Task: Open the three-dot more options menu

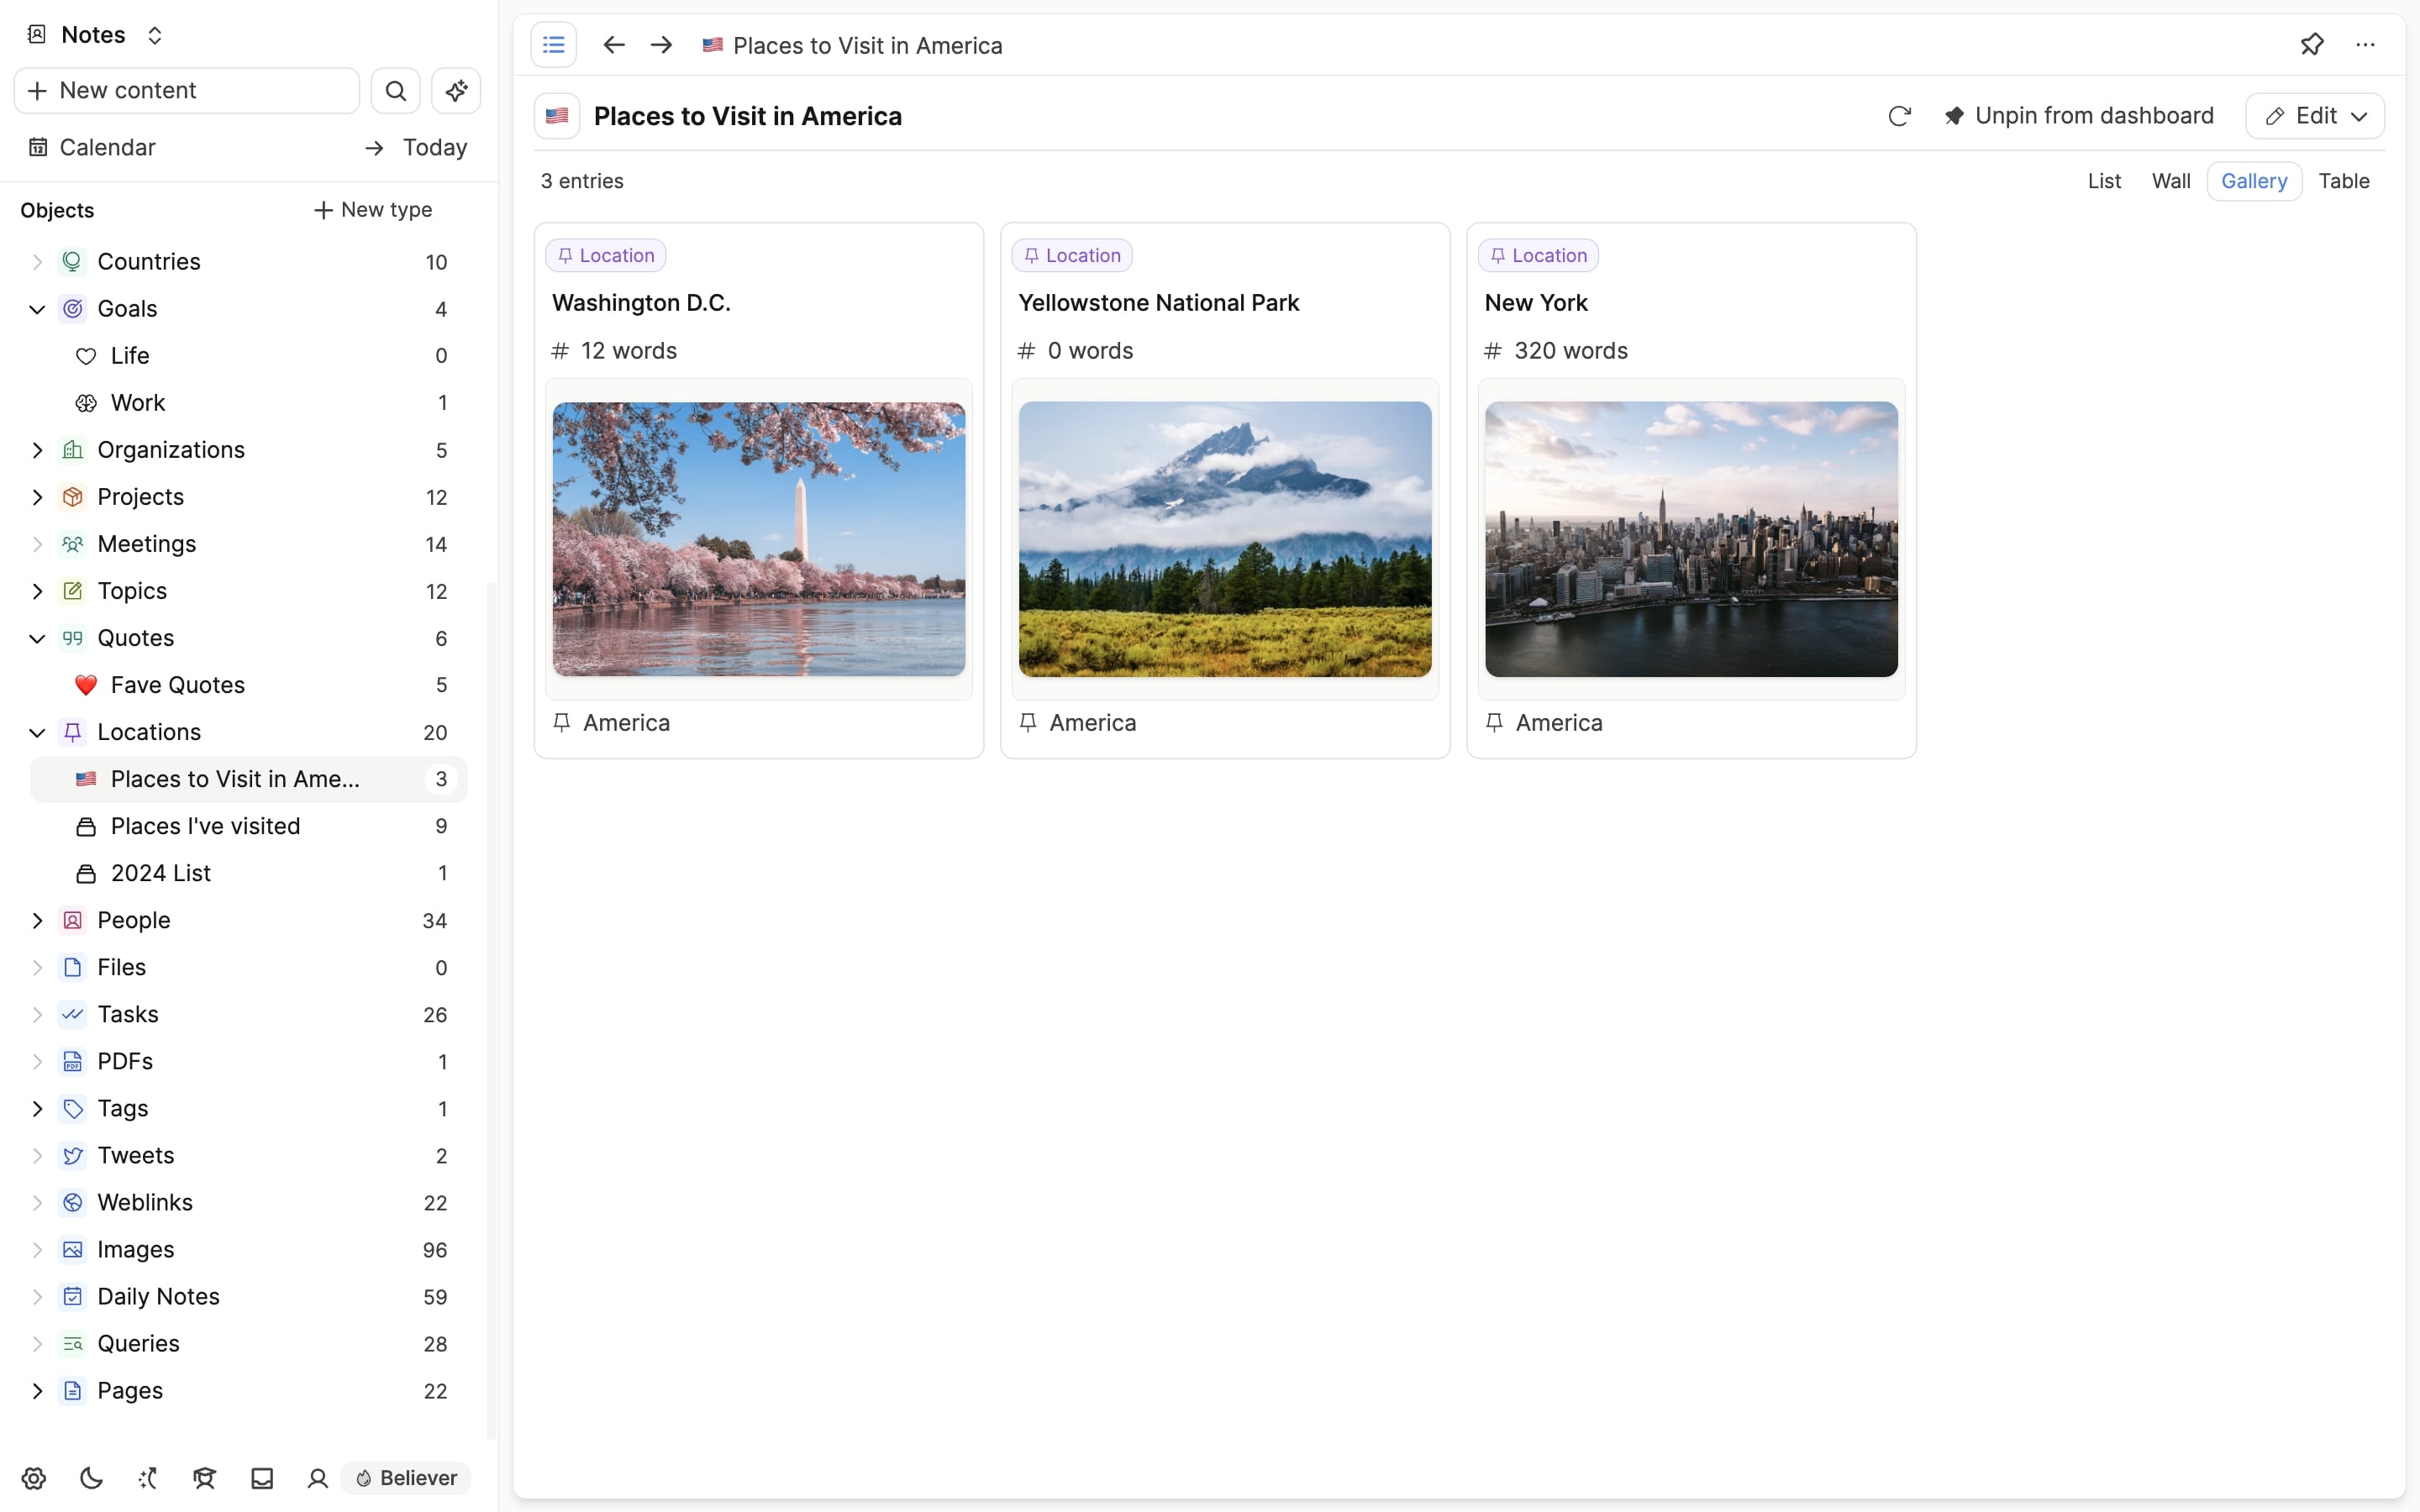Action: pos(2365,45)
